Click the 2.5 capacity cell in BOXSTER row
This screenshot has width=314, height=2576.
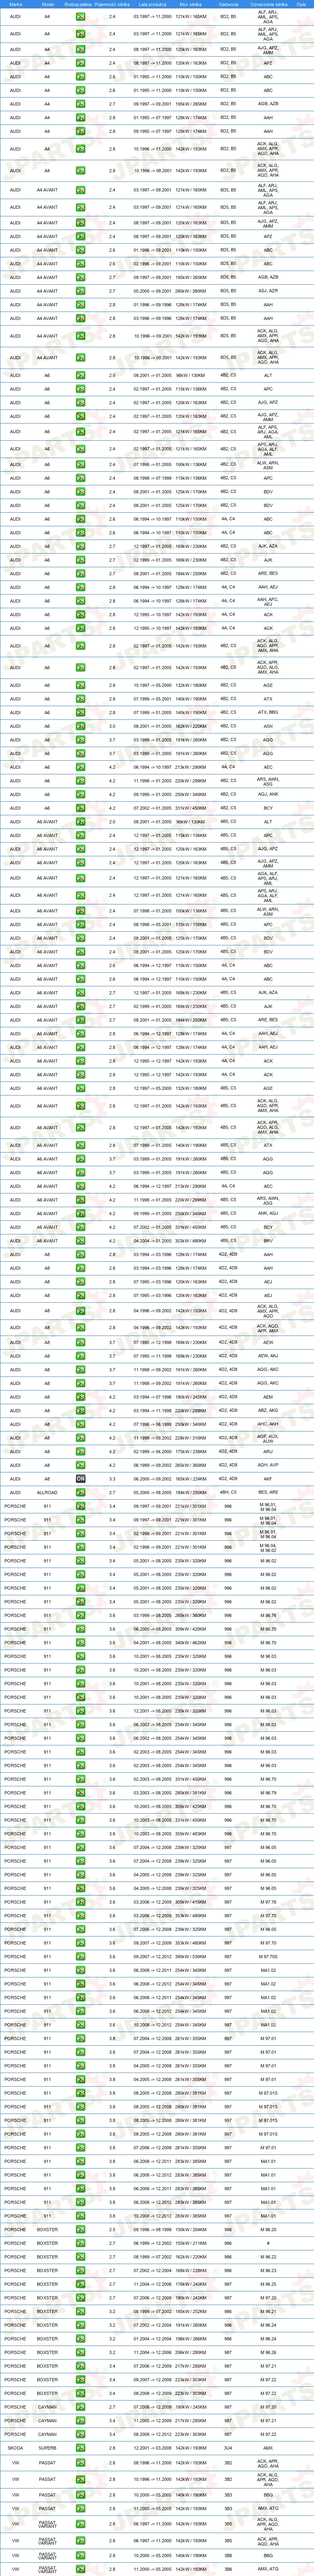(x=112, y=2229)
